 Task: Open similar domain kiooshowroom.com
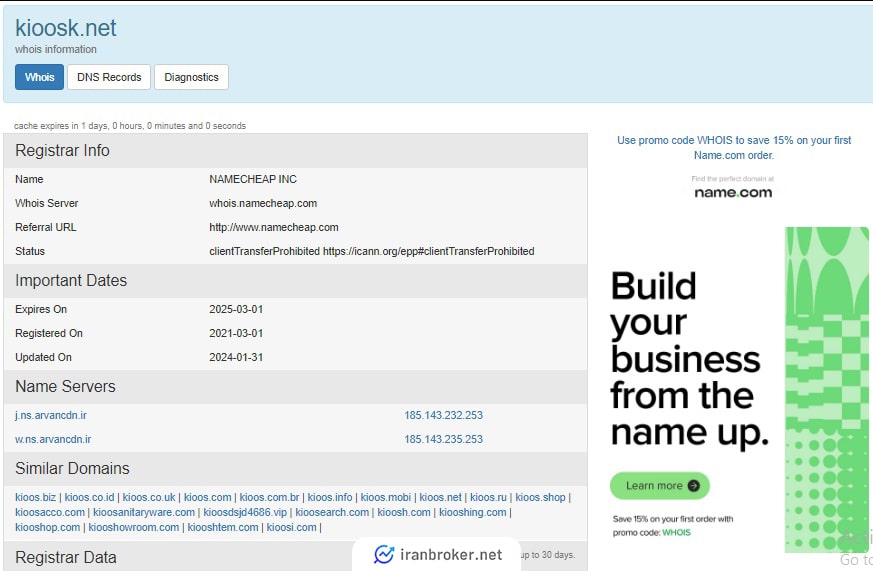tap(134, 527)
